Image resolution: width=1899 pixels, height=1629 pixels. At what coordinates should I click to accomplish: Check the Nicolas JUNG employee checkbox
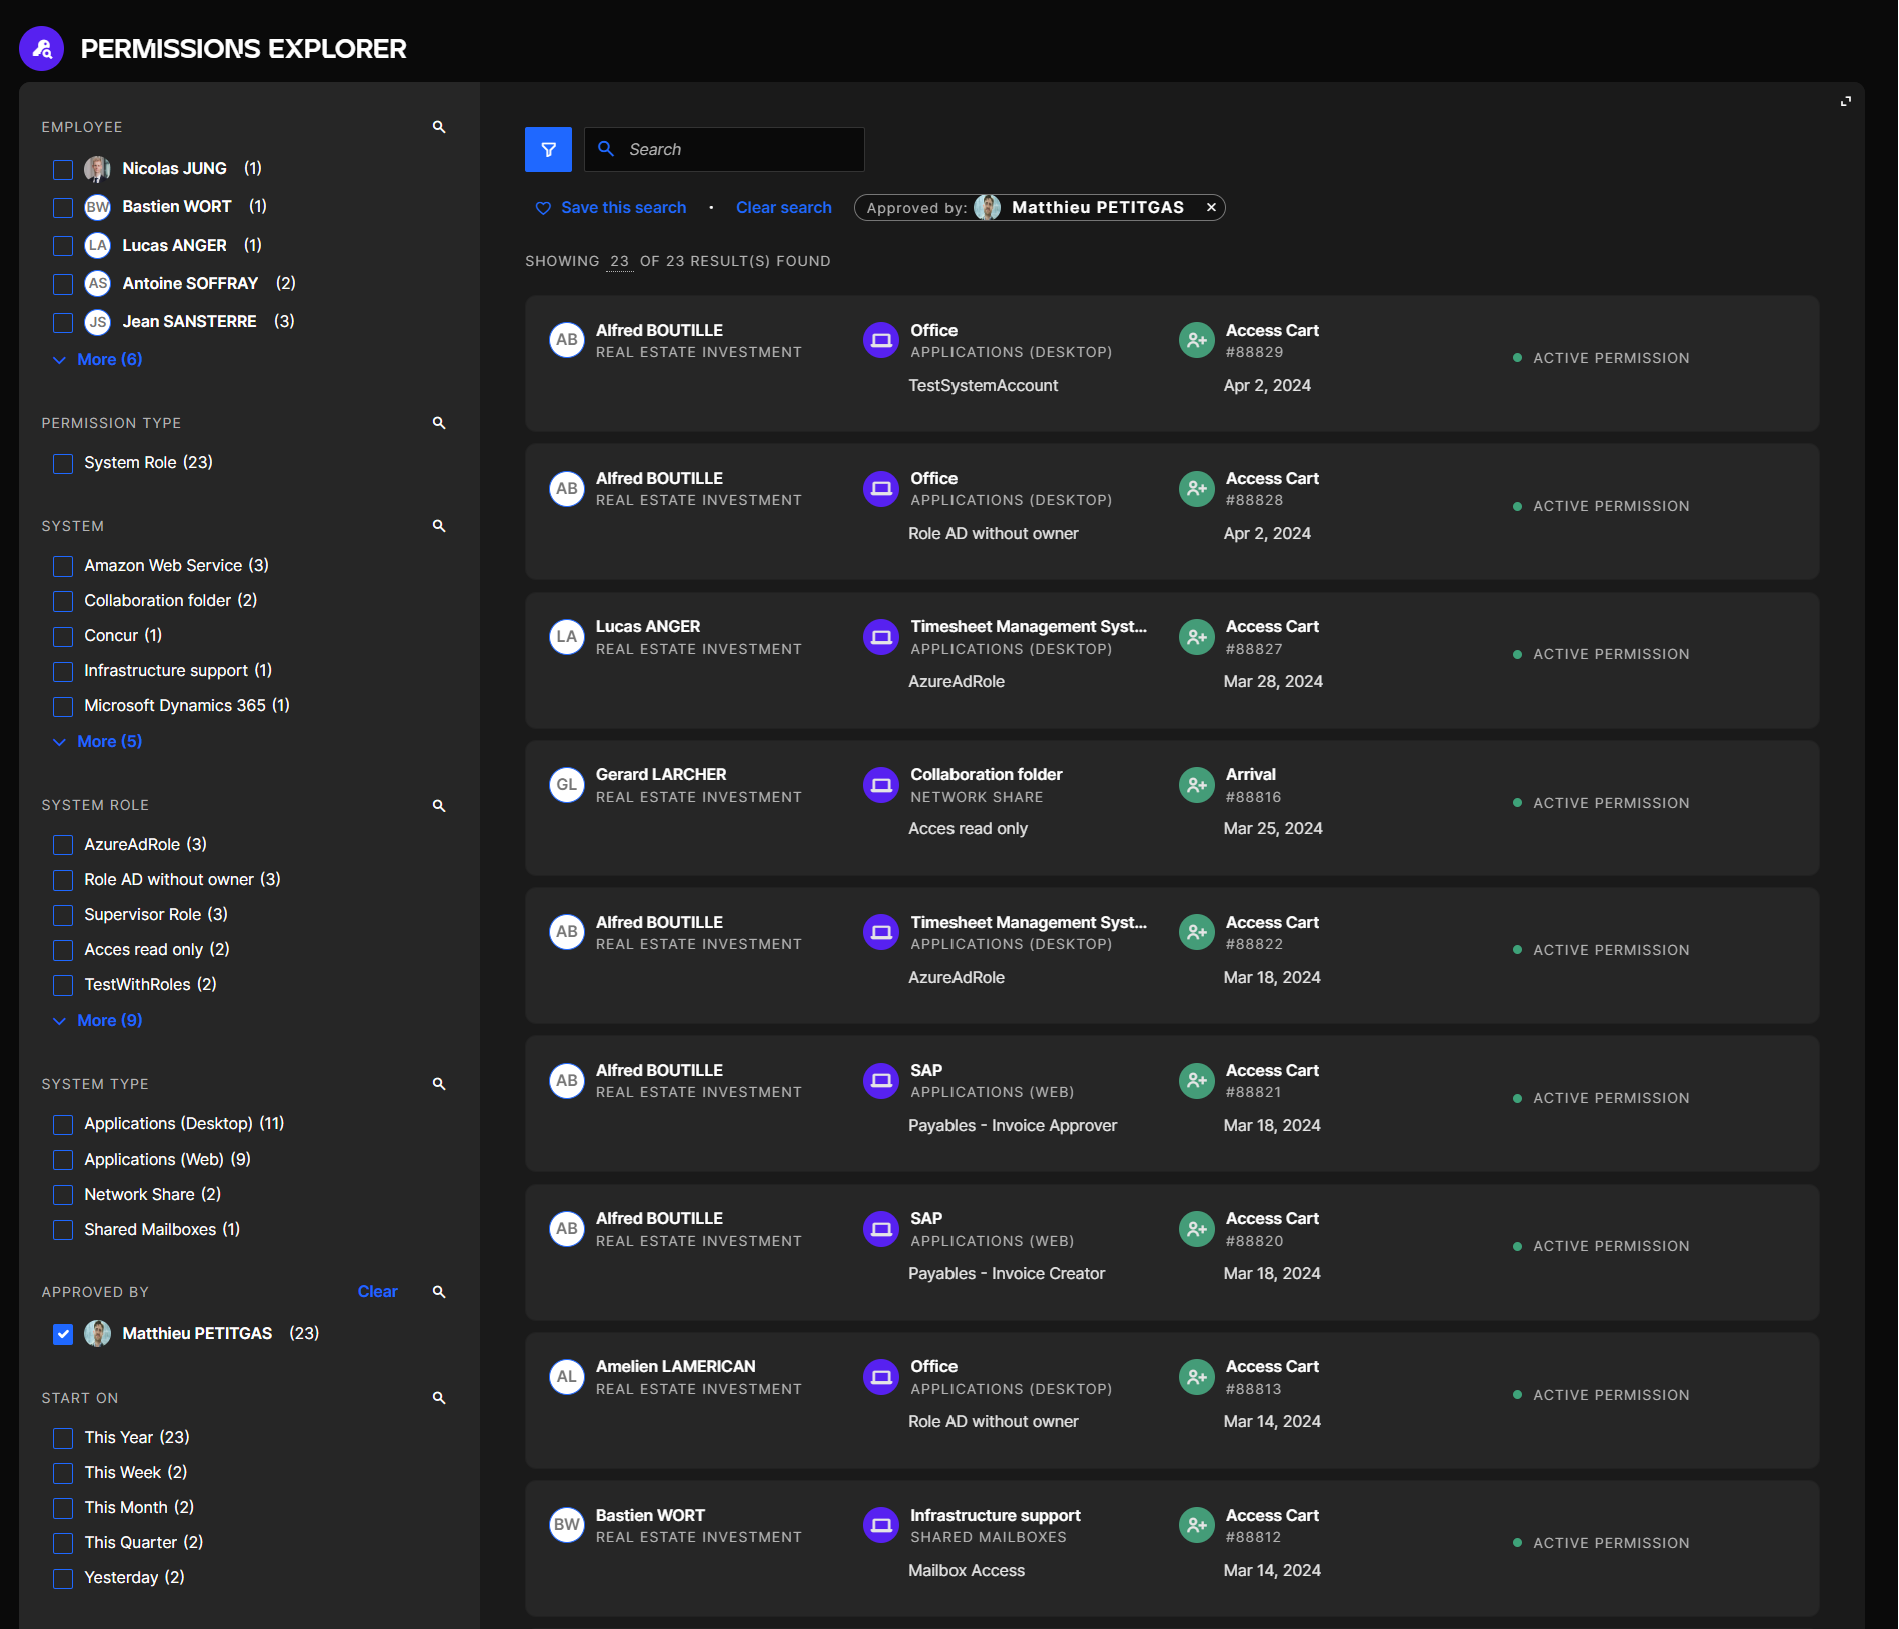coord(63,169)
